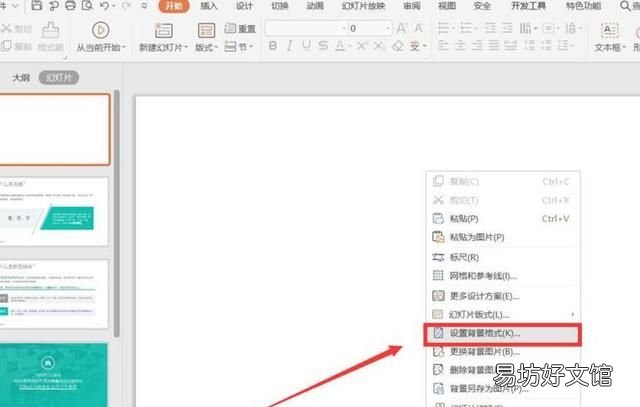Viewport: 640px width, 407px height.
Task: Open the 节 section dropdown
Action: pos(239,47)
